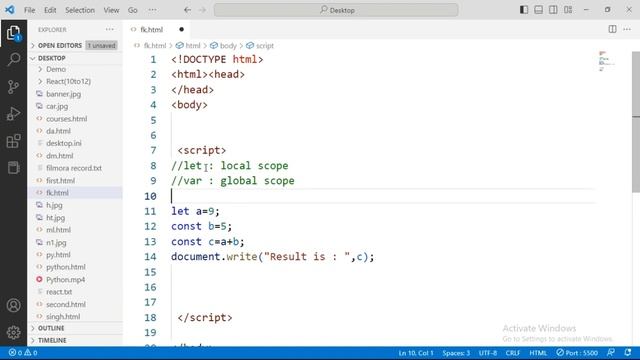Toggle the bottom panel layout icon

538,10
